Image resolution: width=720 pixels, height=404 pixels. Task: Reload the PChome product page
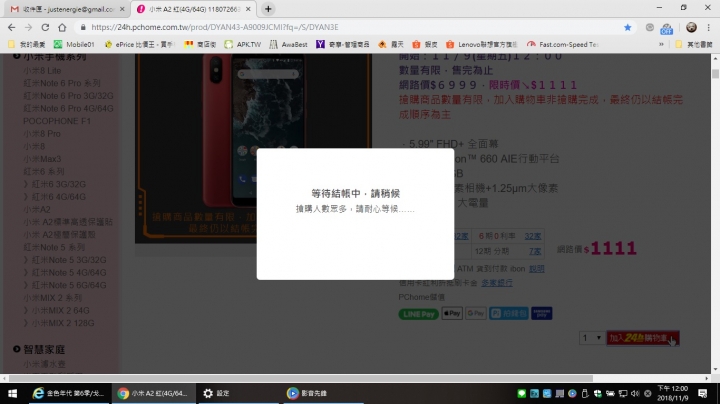(45, 28)
